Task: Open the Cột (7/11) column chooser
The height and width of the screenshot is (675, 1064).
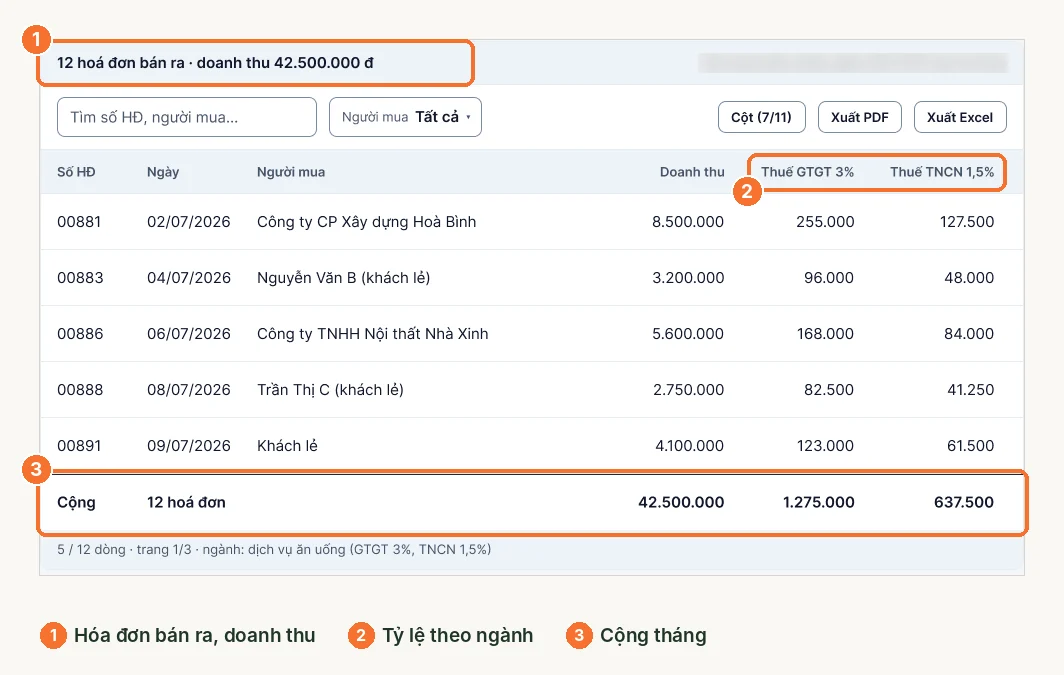Action: (761, 117)
